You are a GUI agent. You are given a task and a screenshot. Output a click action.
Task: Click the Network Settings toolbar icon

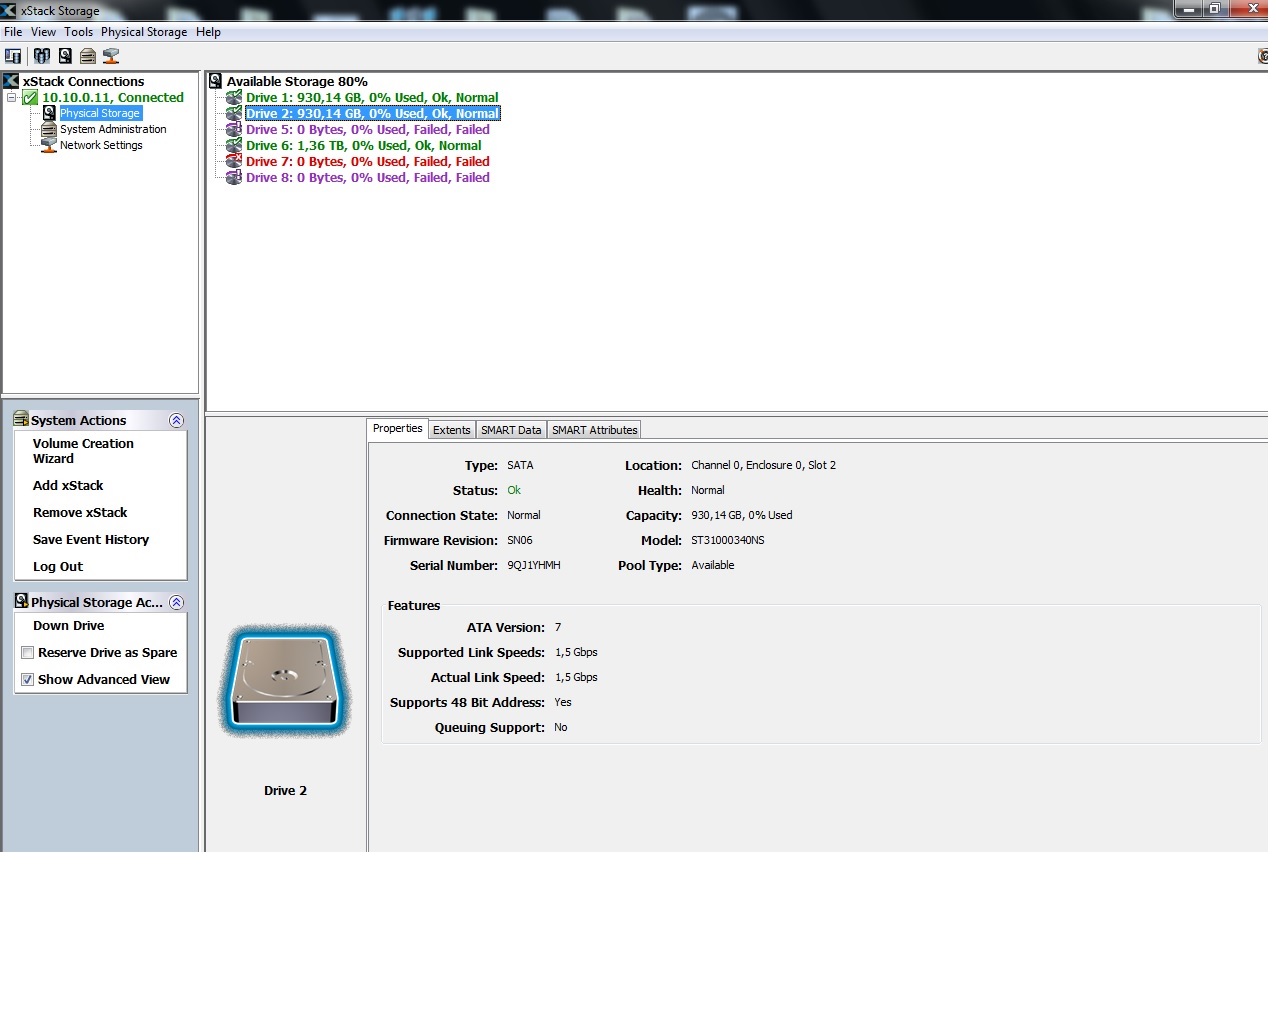pos(111,56)
